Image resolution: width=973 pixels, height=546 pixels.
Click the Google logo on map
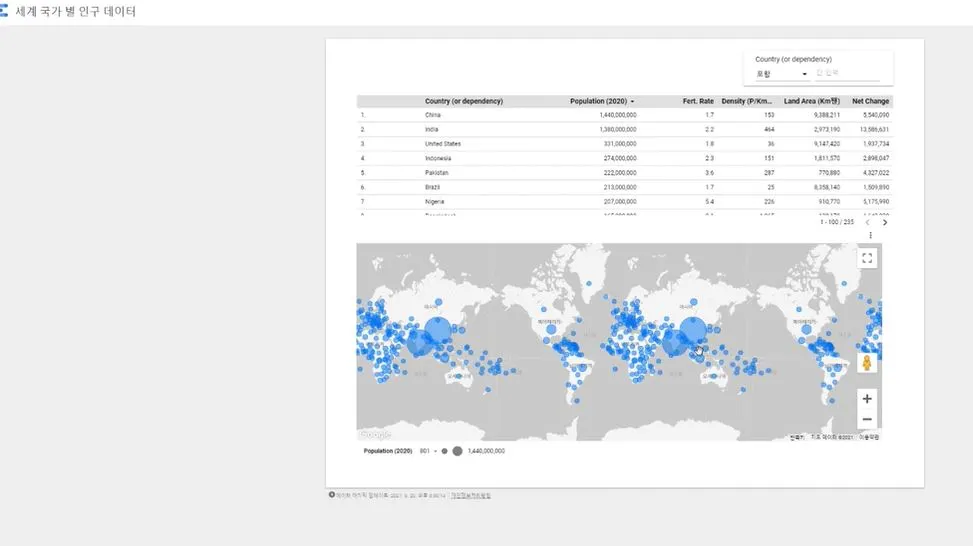375,434
